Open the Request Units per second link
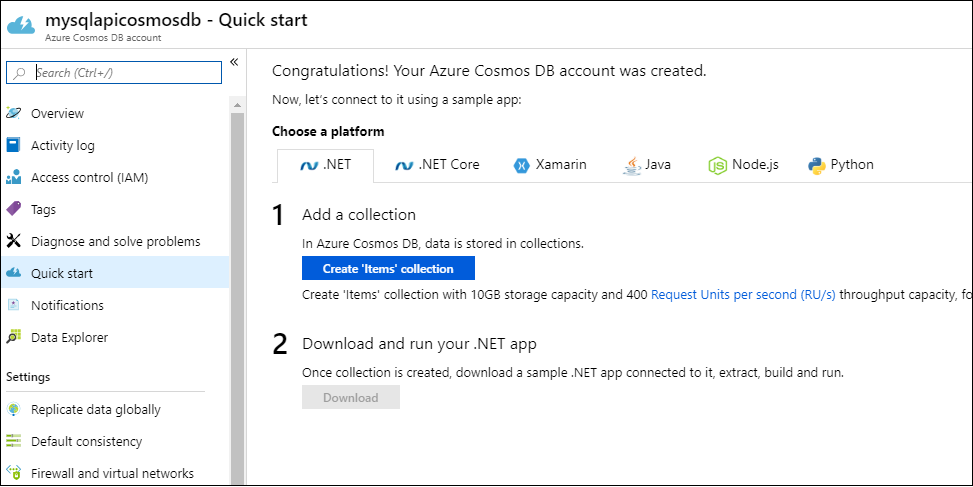 (x=743, y=295)
